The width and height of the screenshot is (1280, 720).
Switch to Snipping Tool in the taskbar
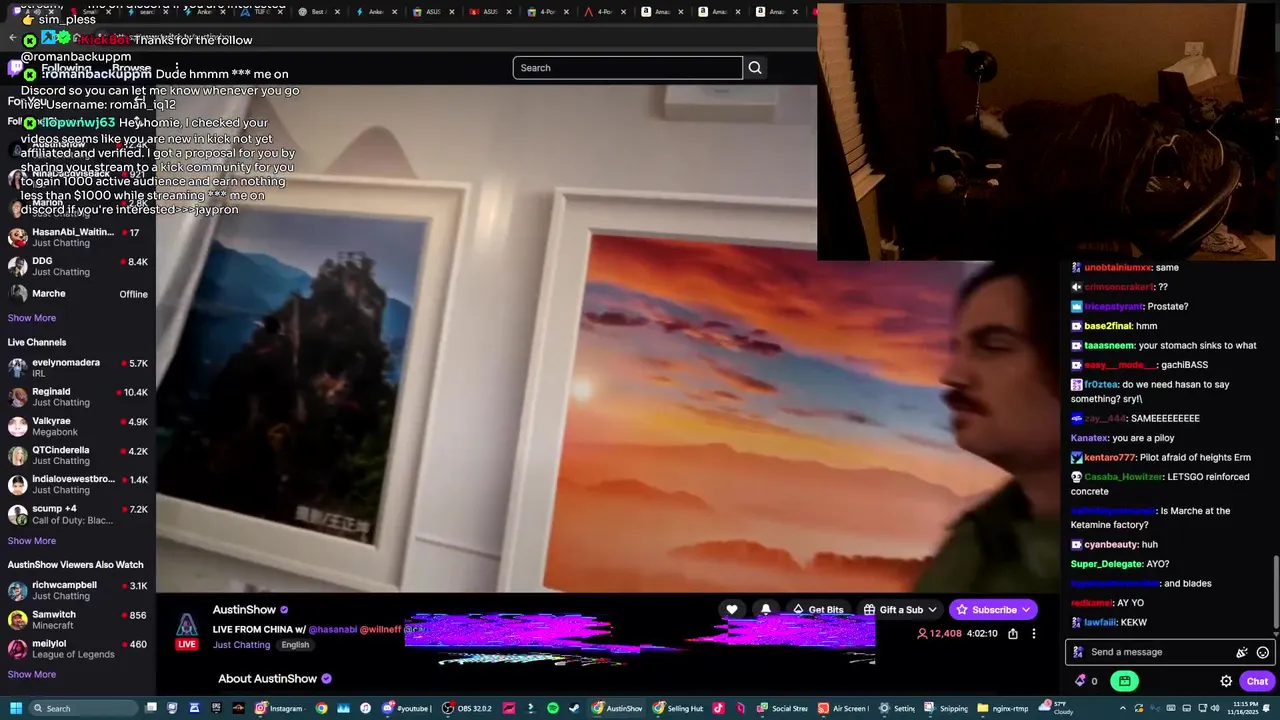tap(947, 708)
